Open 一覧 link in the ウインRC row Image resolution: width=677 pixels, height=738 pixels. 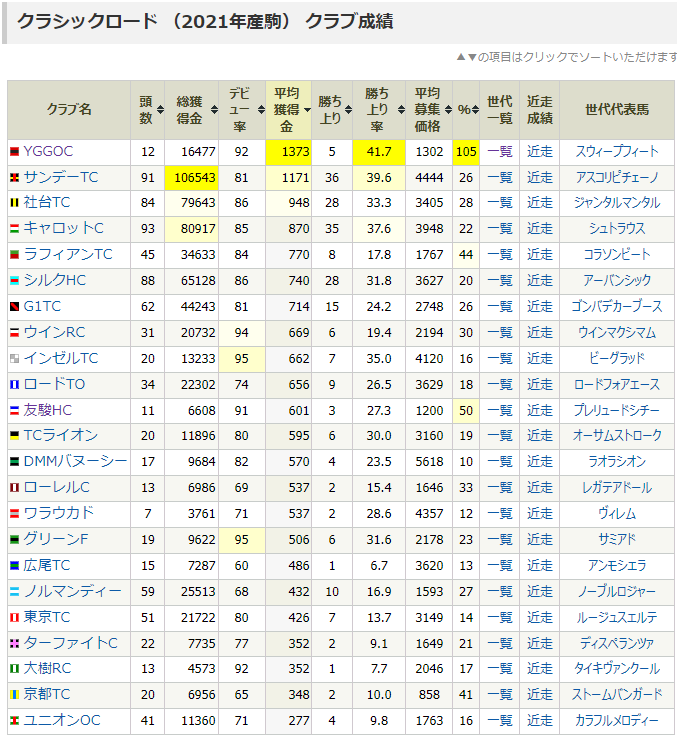click(x=499, y=332)
